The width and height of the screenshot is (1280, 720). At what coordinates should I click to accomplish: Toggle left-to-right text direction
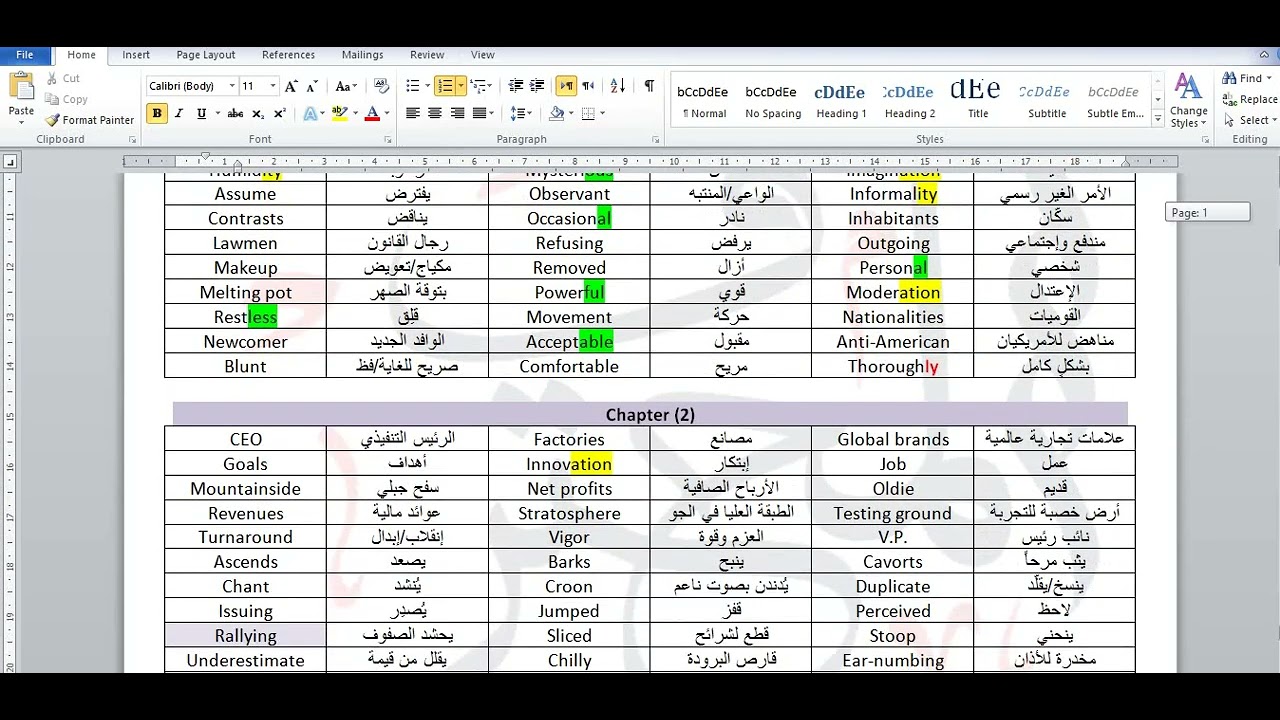(566, 87)
